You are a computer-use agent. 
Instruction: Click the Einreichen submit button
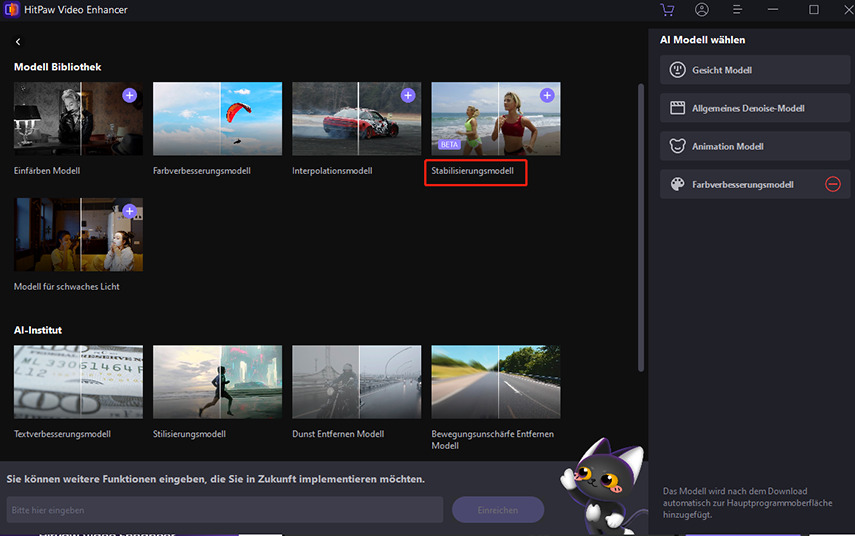point(498,510)
